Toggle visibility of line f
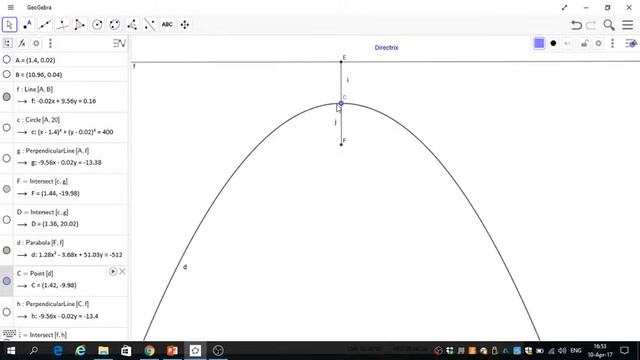Viewport: 640px width, 360px height. [7, 97]
